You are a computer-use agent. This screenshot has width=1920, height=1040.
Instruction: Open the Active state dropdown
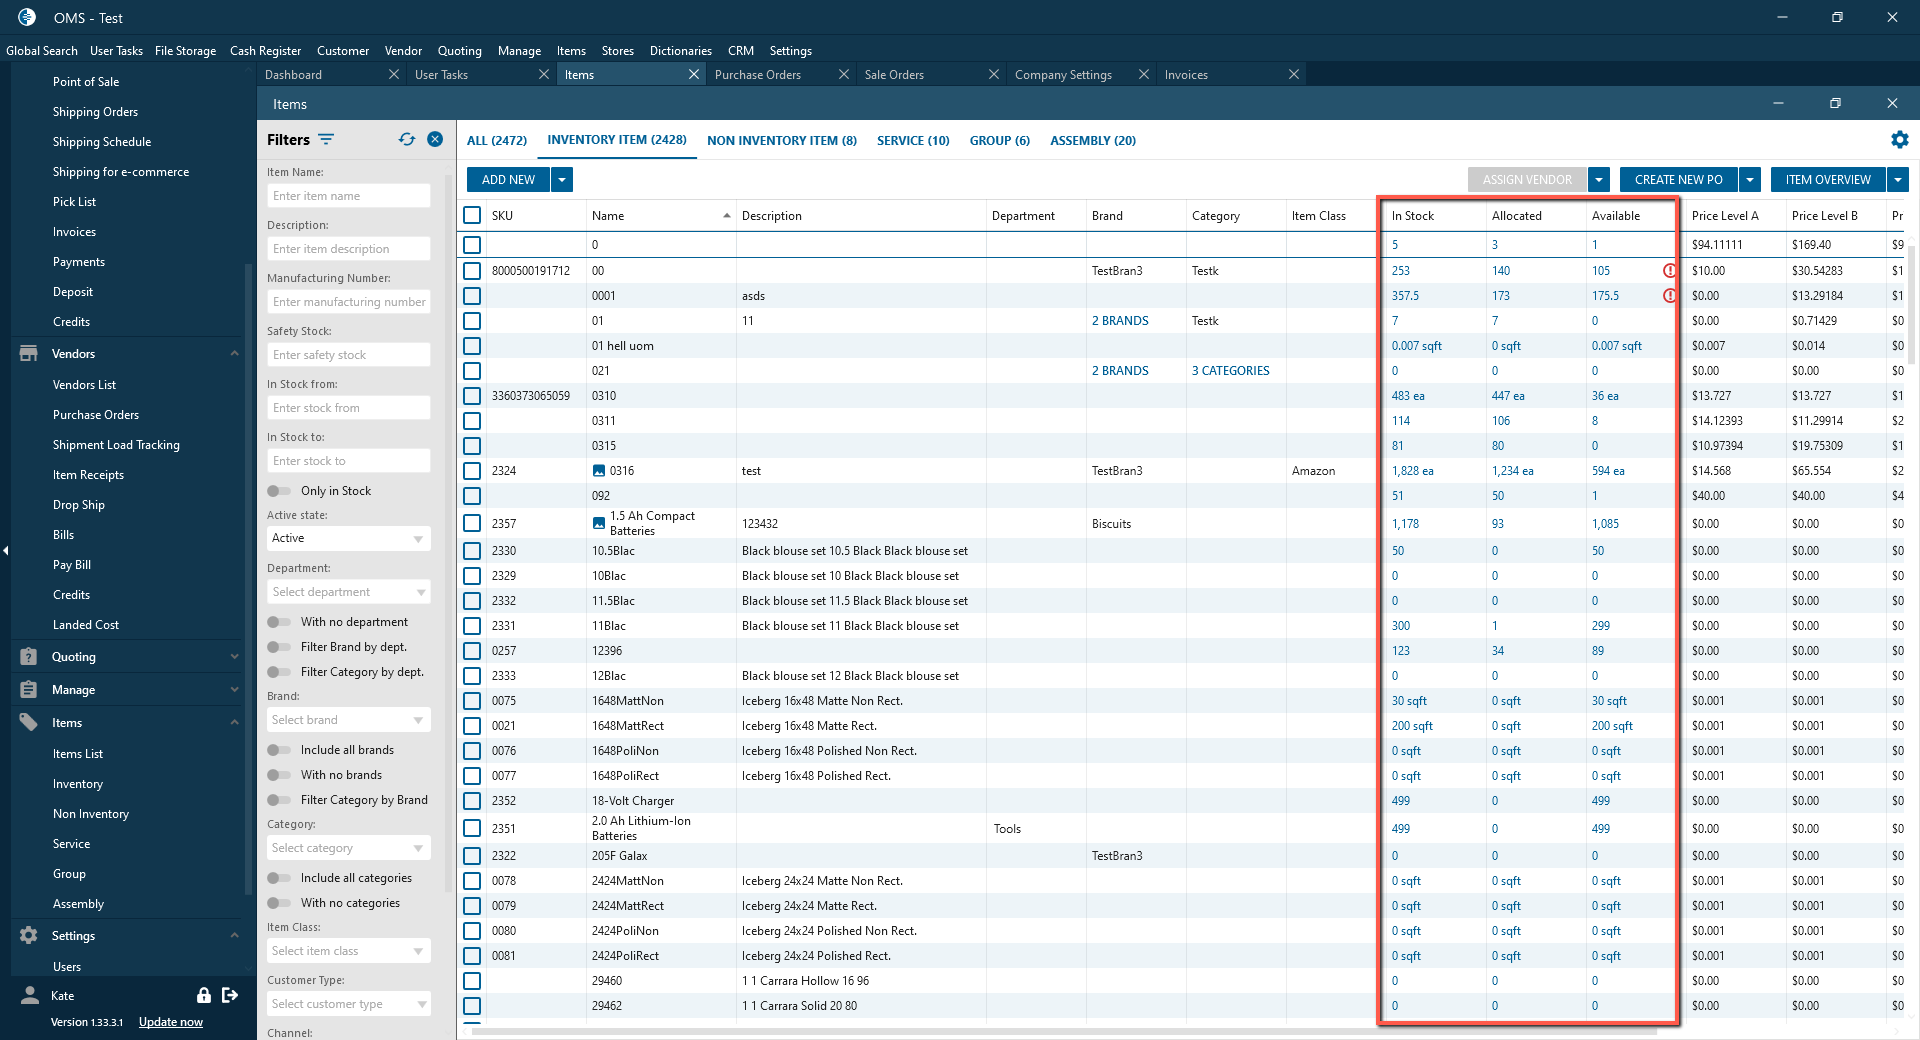348,538
